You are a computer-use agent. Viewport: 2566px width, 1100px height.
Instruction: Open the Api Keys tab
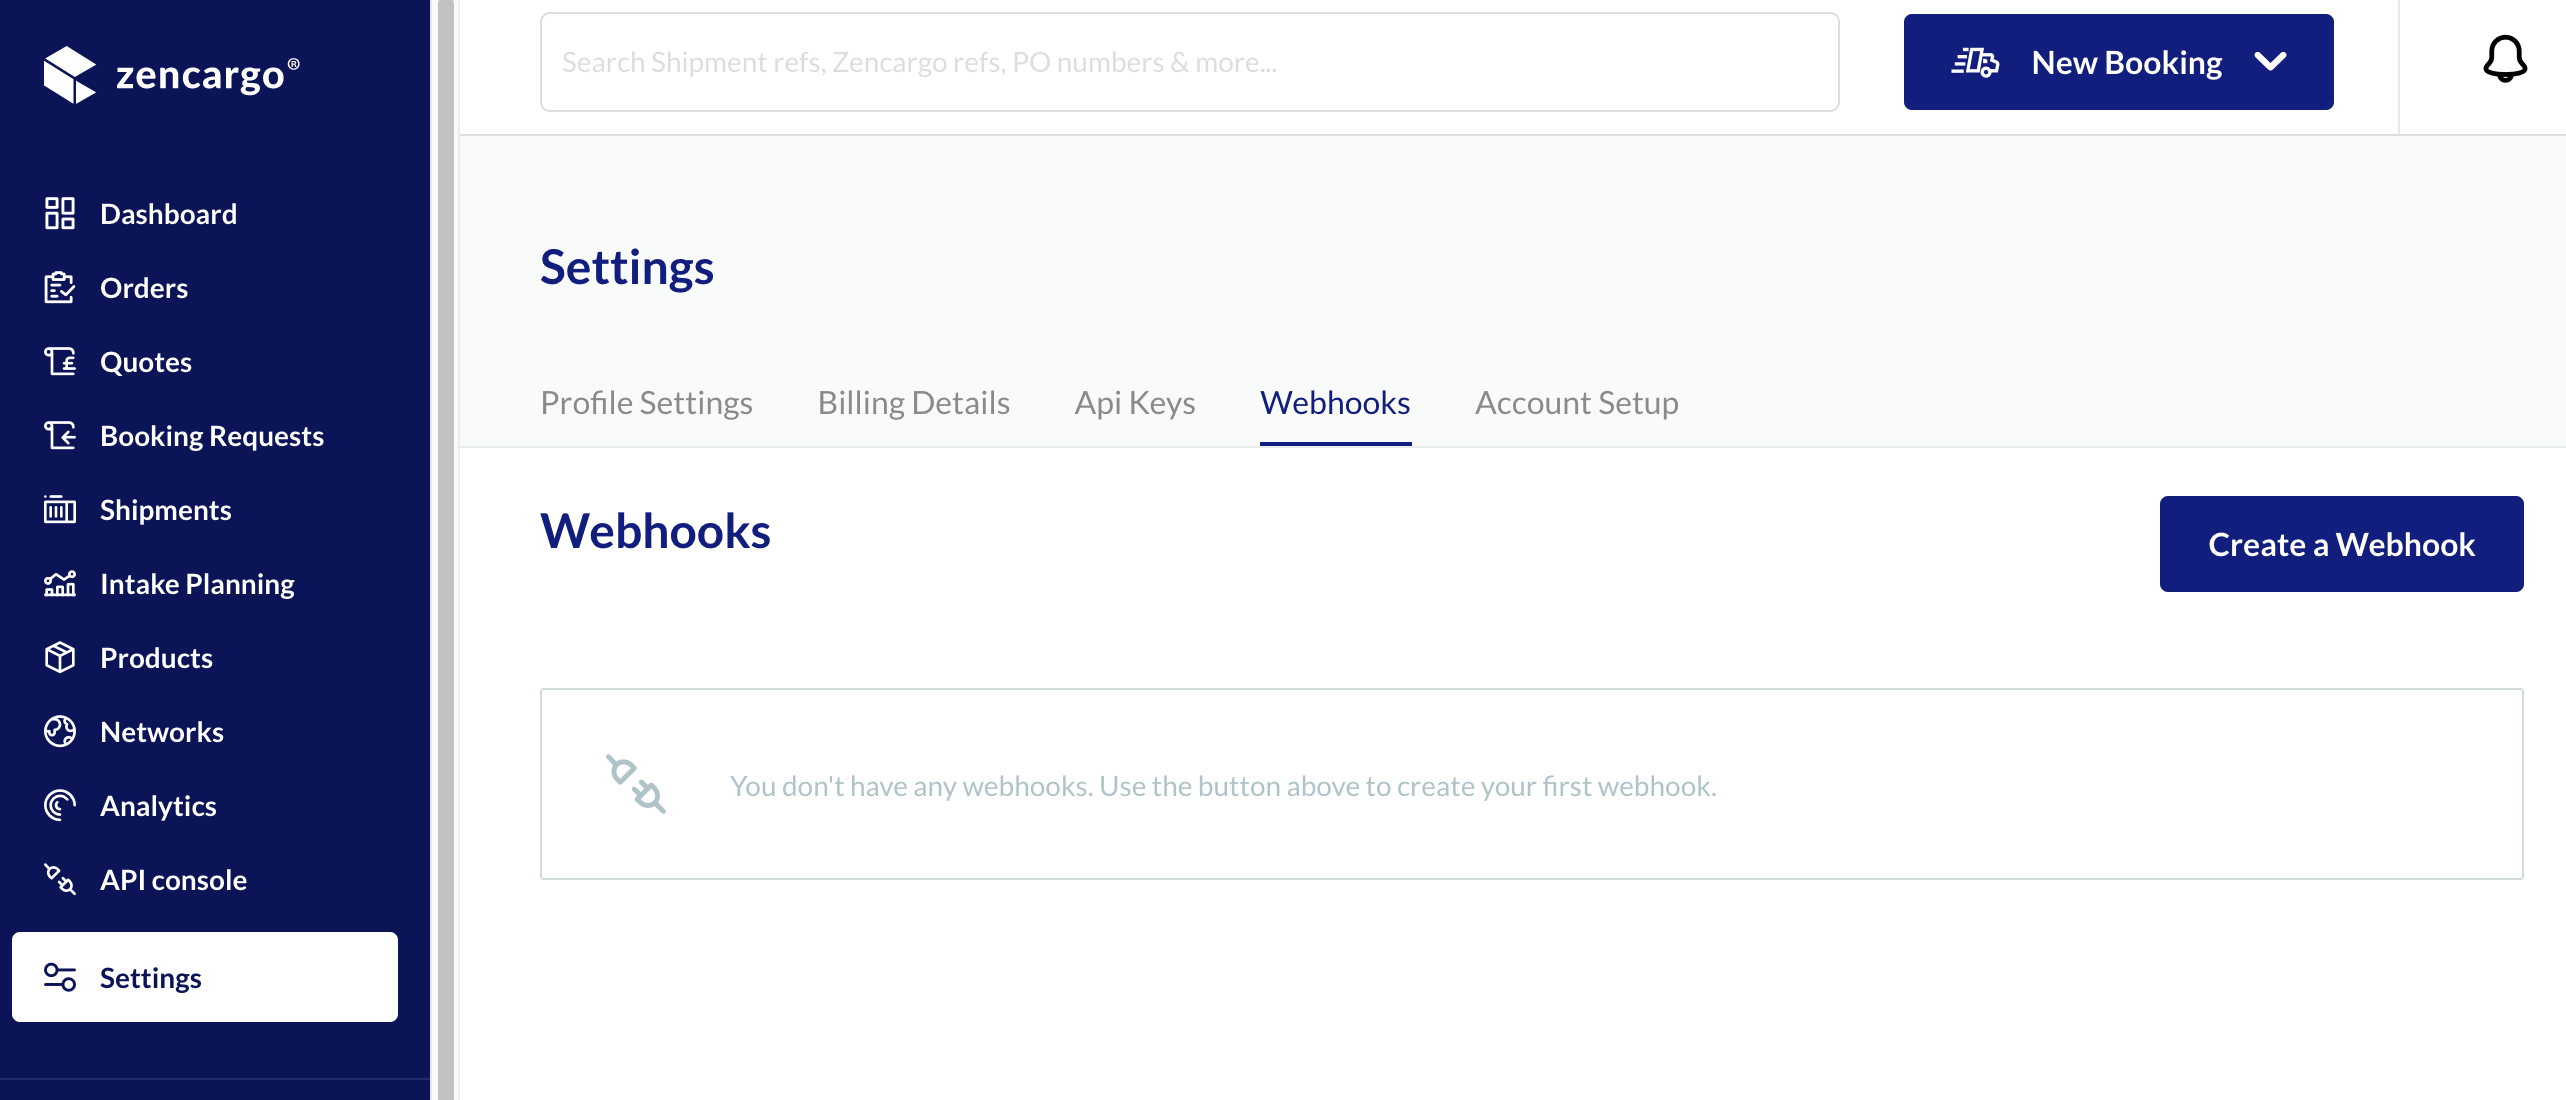point(1134,402)
